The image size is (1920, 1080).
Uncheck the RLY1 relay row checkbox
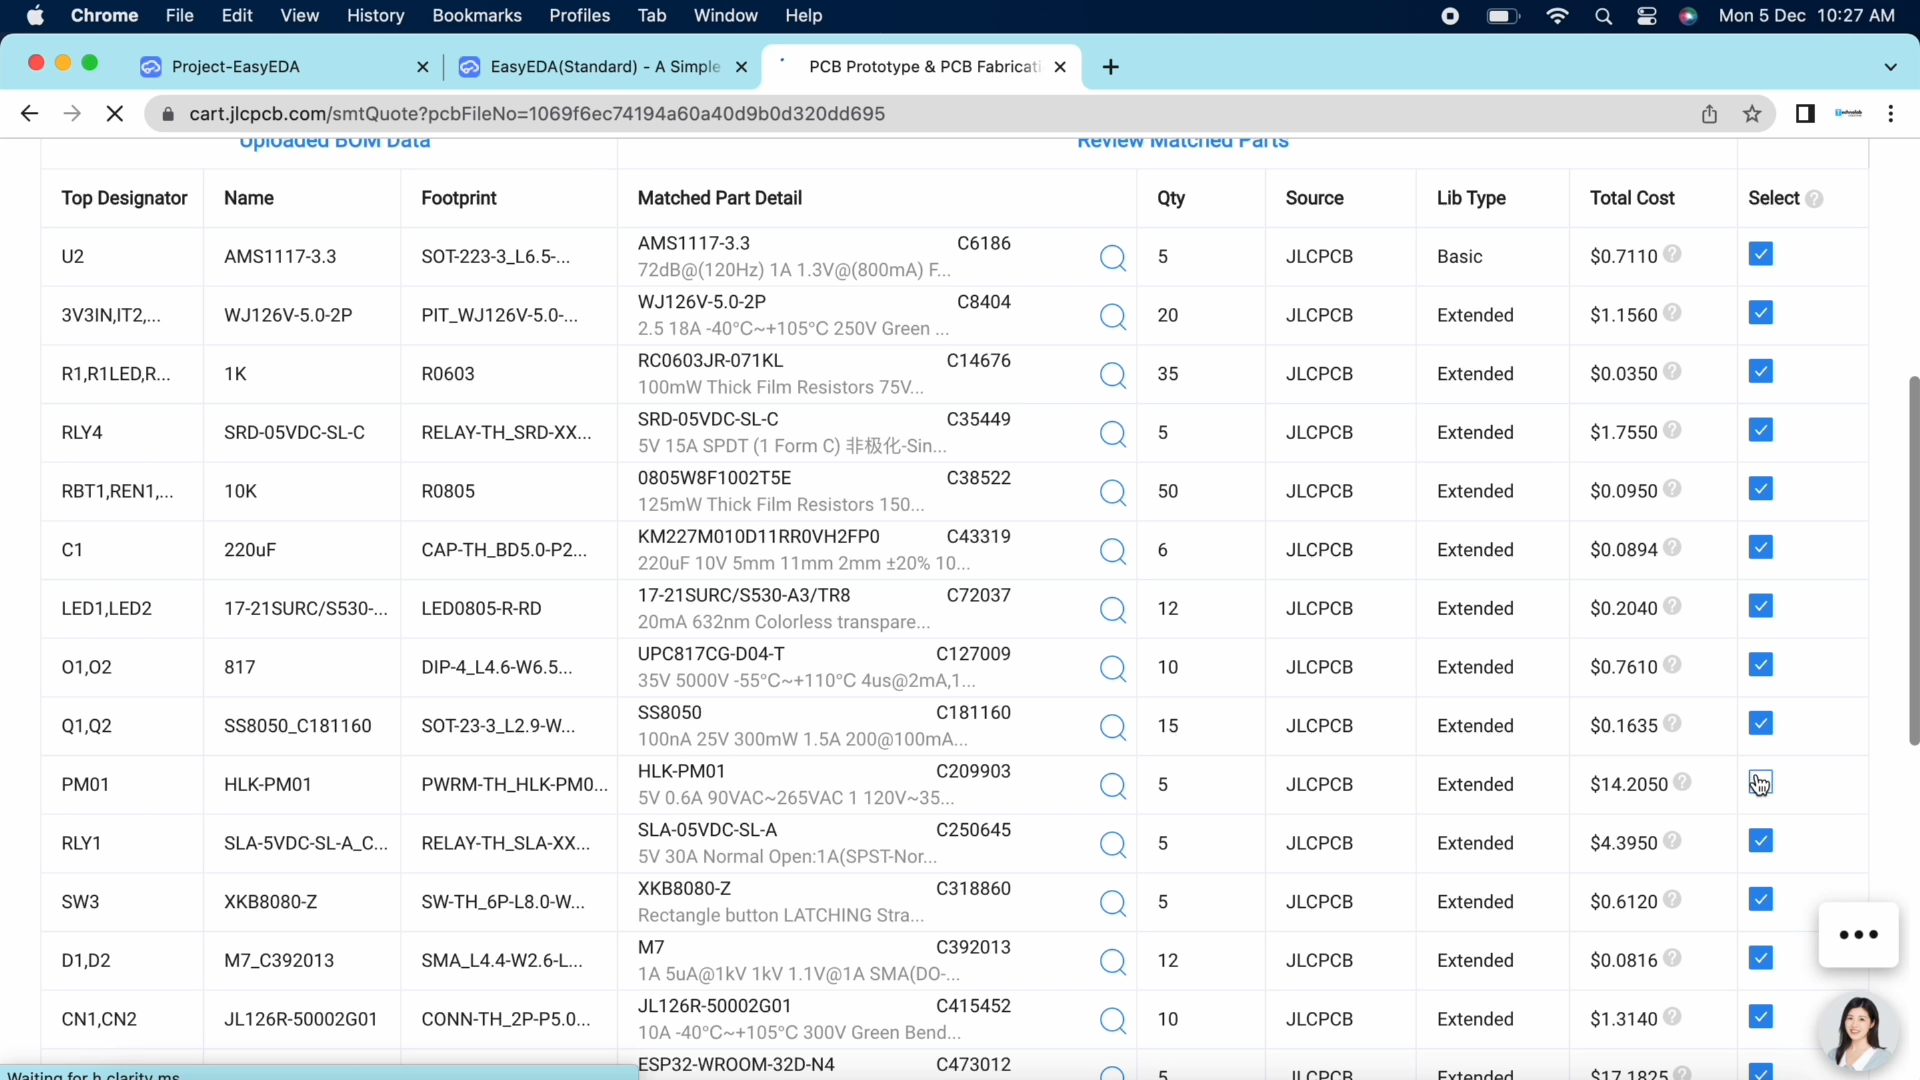(1761, 841)
